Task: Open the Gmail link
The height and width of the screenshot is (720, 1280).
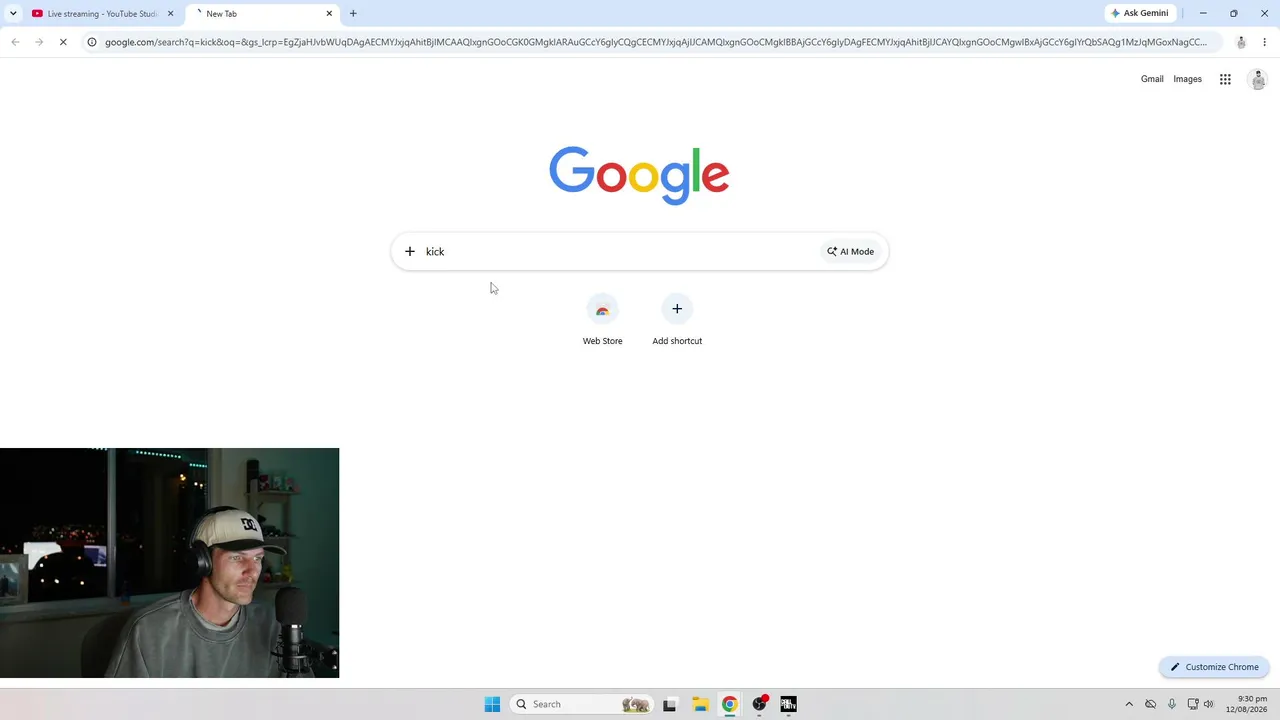Action: click(x=1152, y=79)
